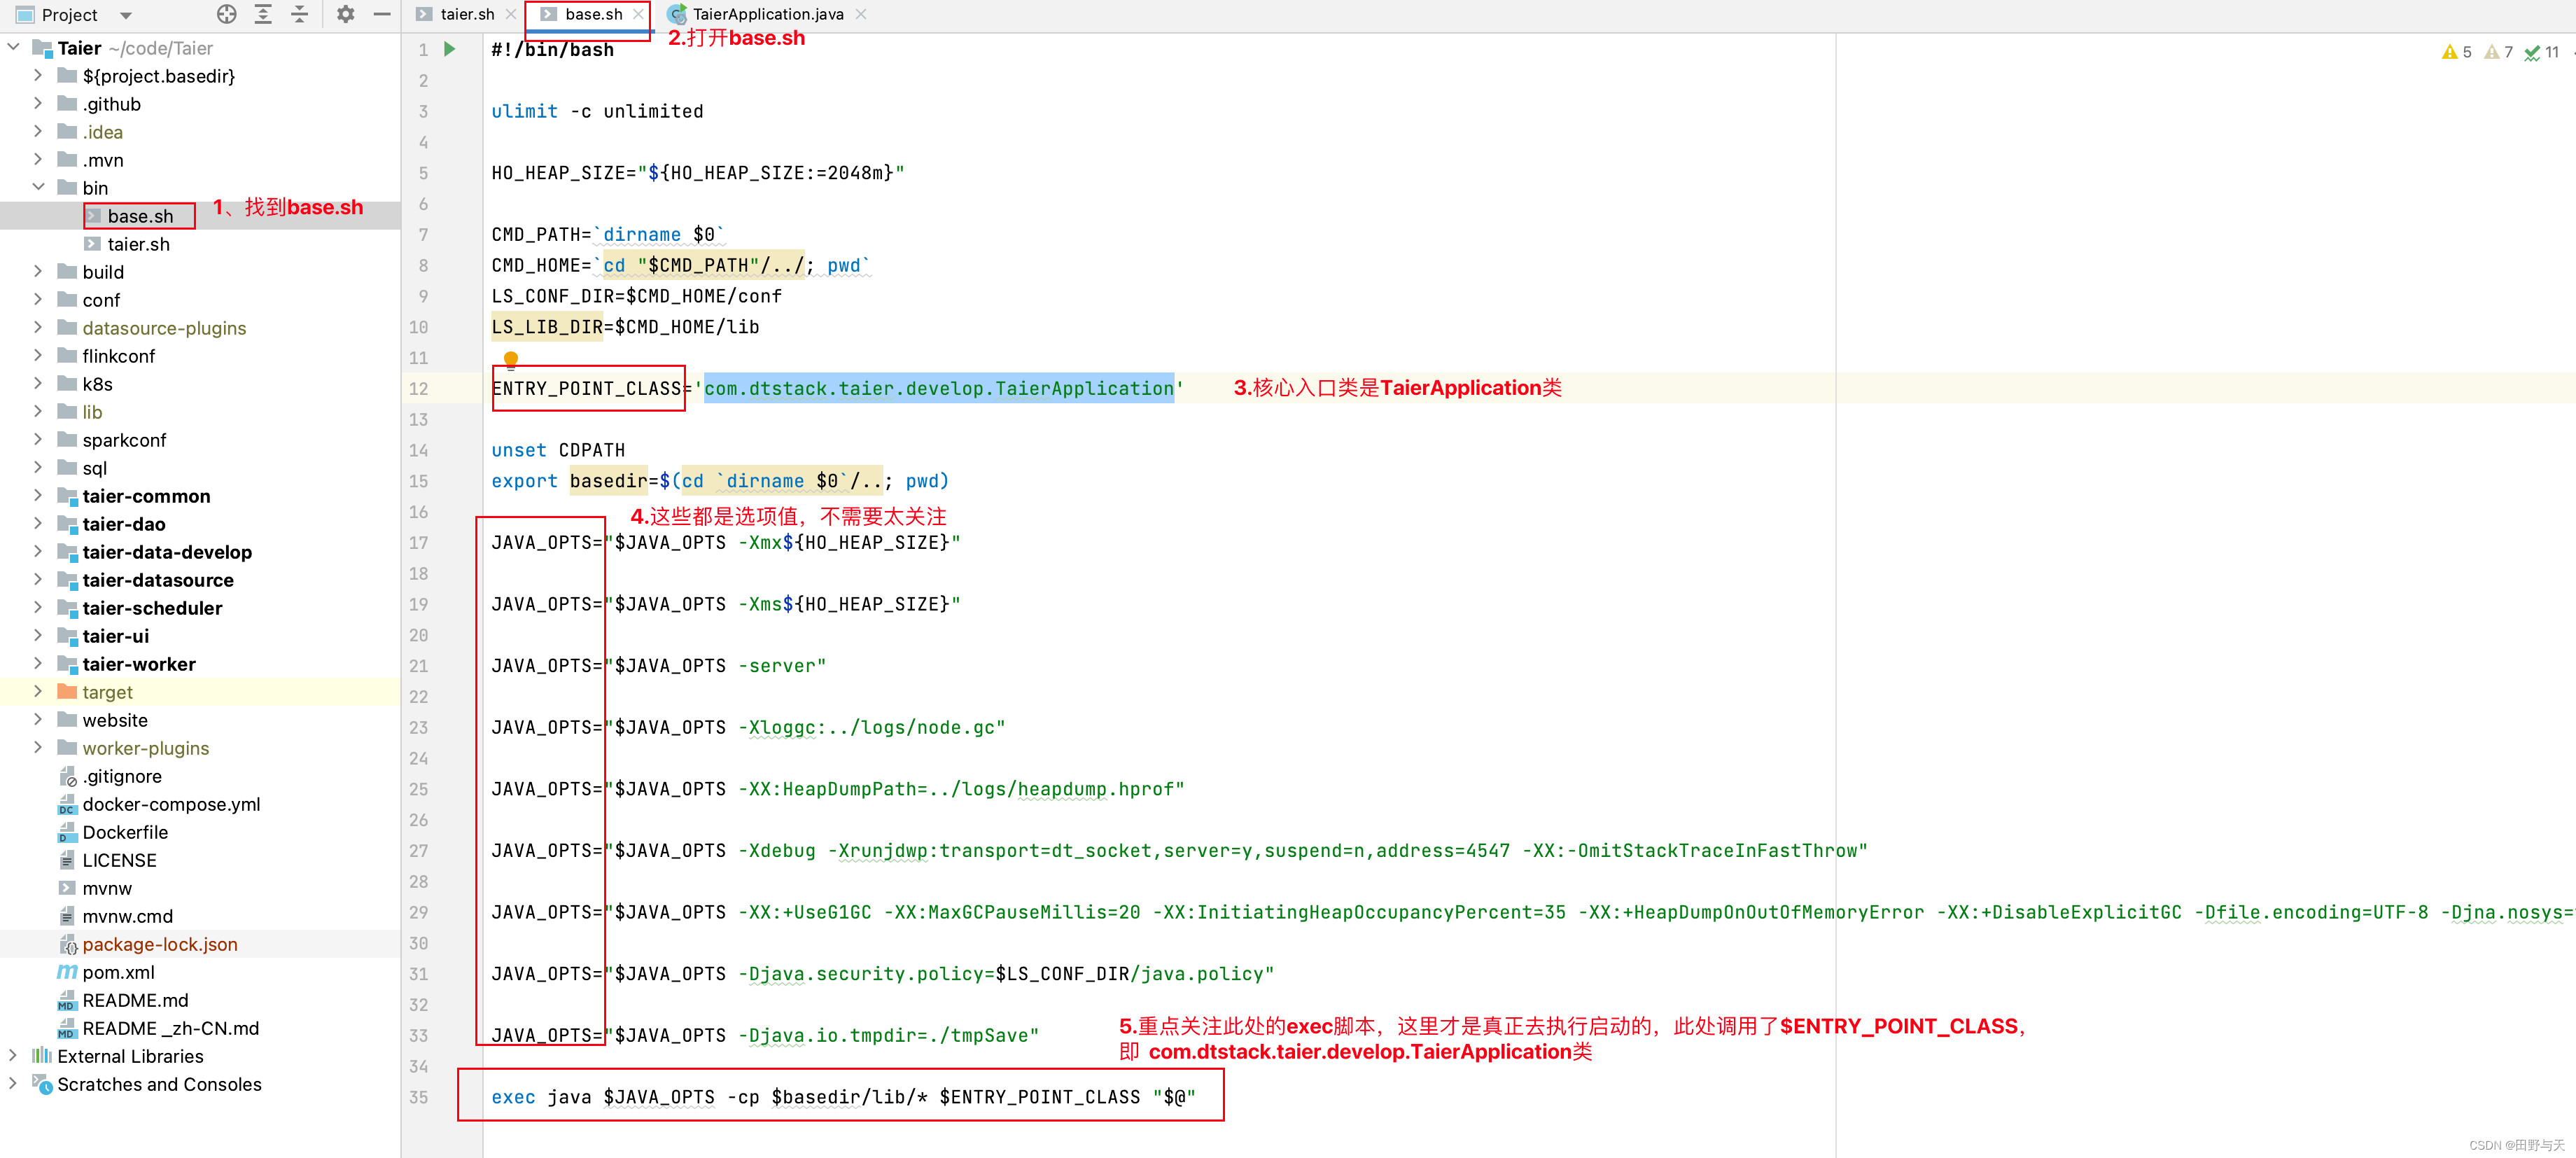Image resolution: width=2576 pixels, height=1158 pixels.
Task: Select the docker-compose.yml file
Action: pos(171,804)
